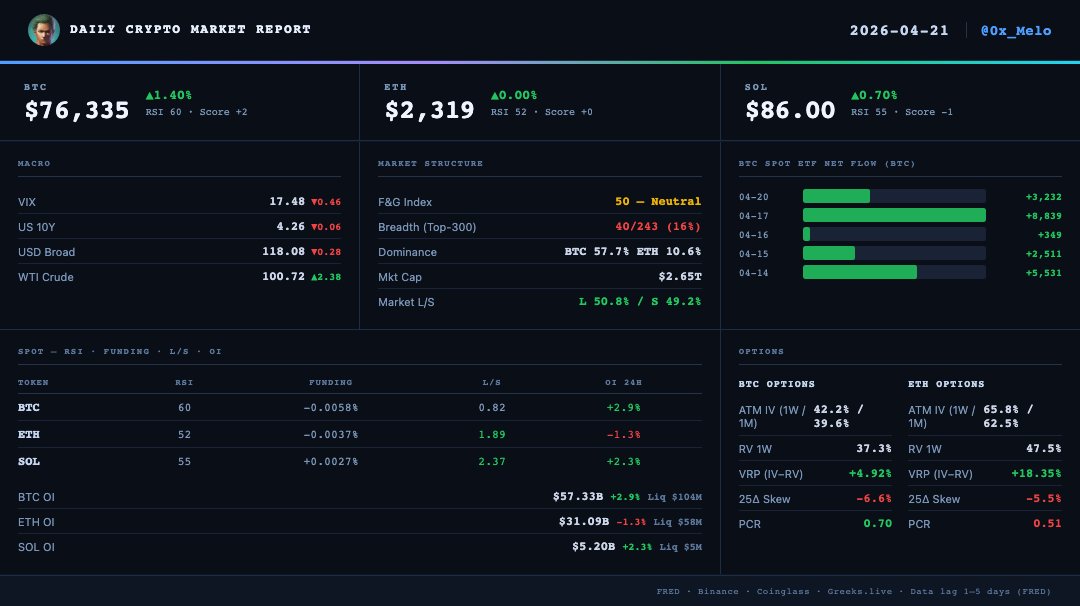Select the BTC ATM IV 42.2% / 39.6% value
The image size is (1080, 606).
[x=839, y=416]
